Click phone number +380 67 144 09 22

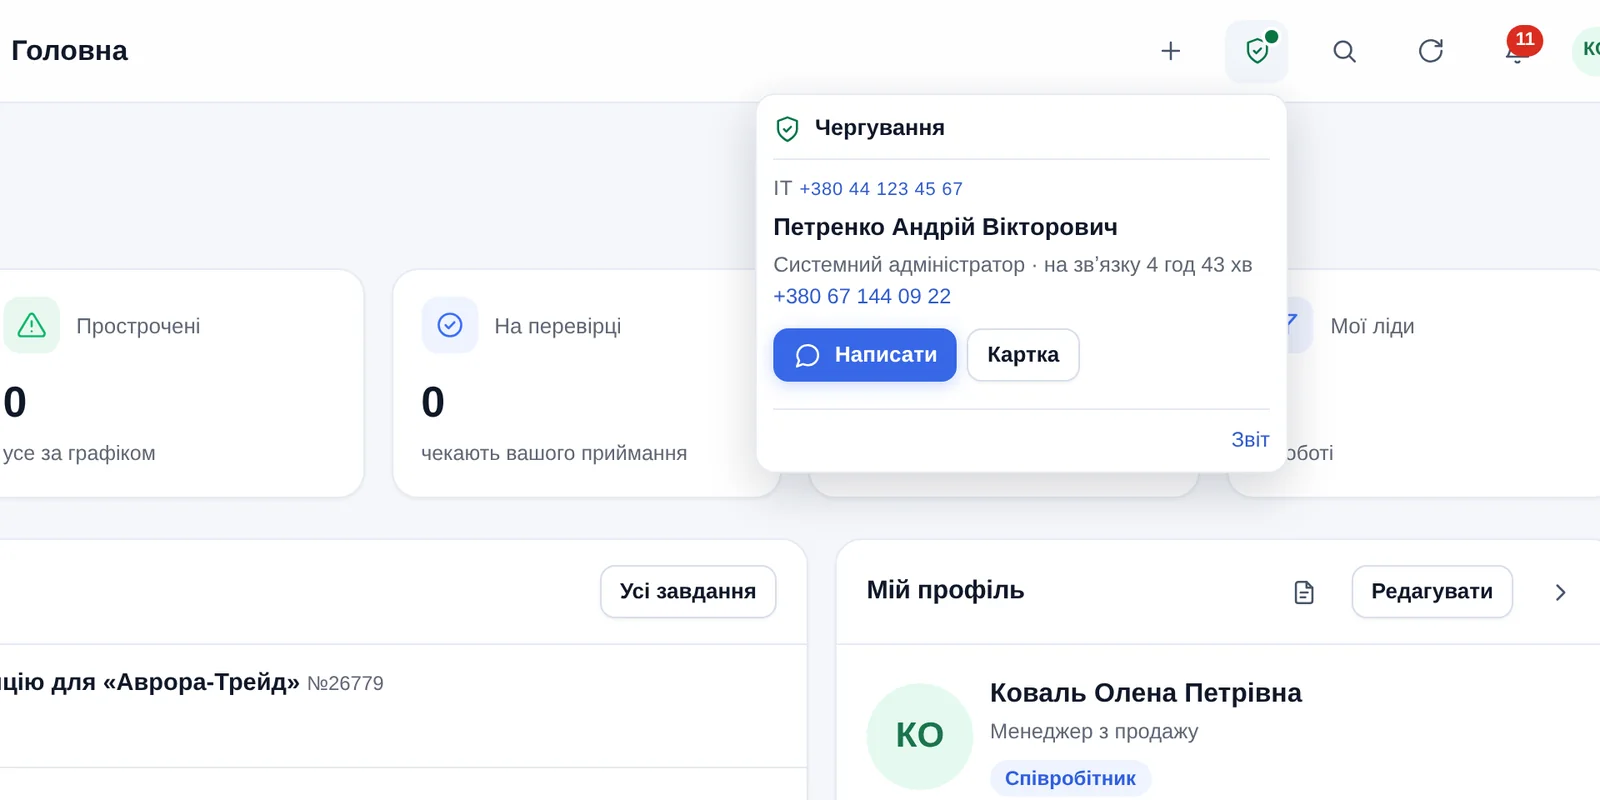862,297
